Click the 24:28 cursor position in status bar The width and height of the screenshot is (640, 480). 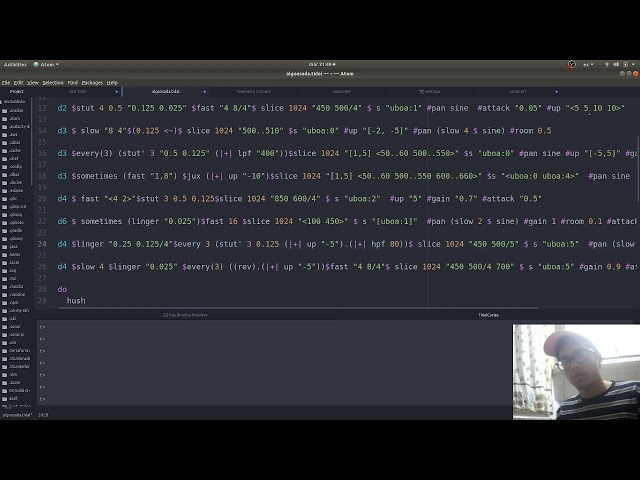[x=43, y=415]
